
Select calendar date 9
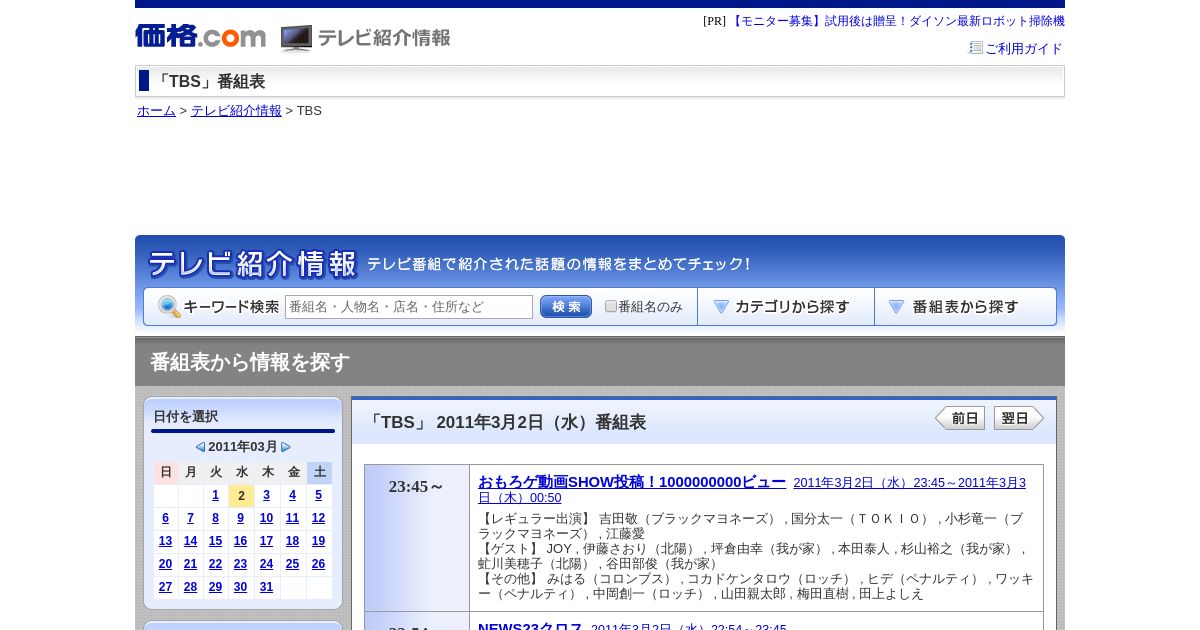point(240,518)
